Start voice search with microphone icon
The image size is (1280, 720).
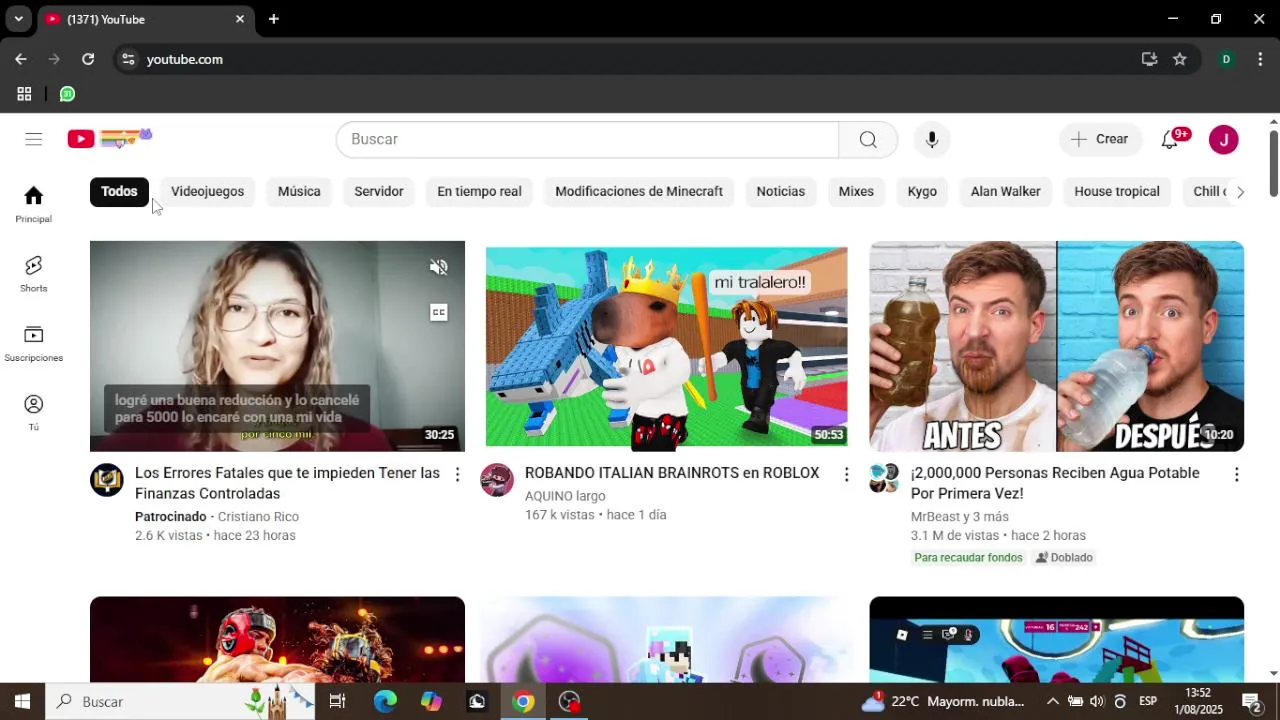coord(932,139)
